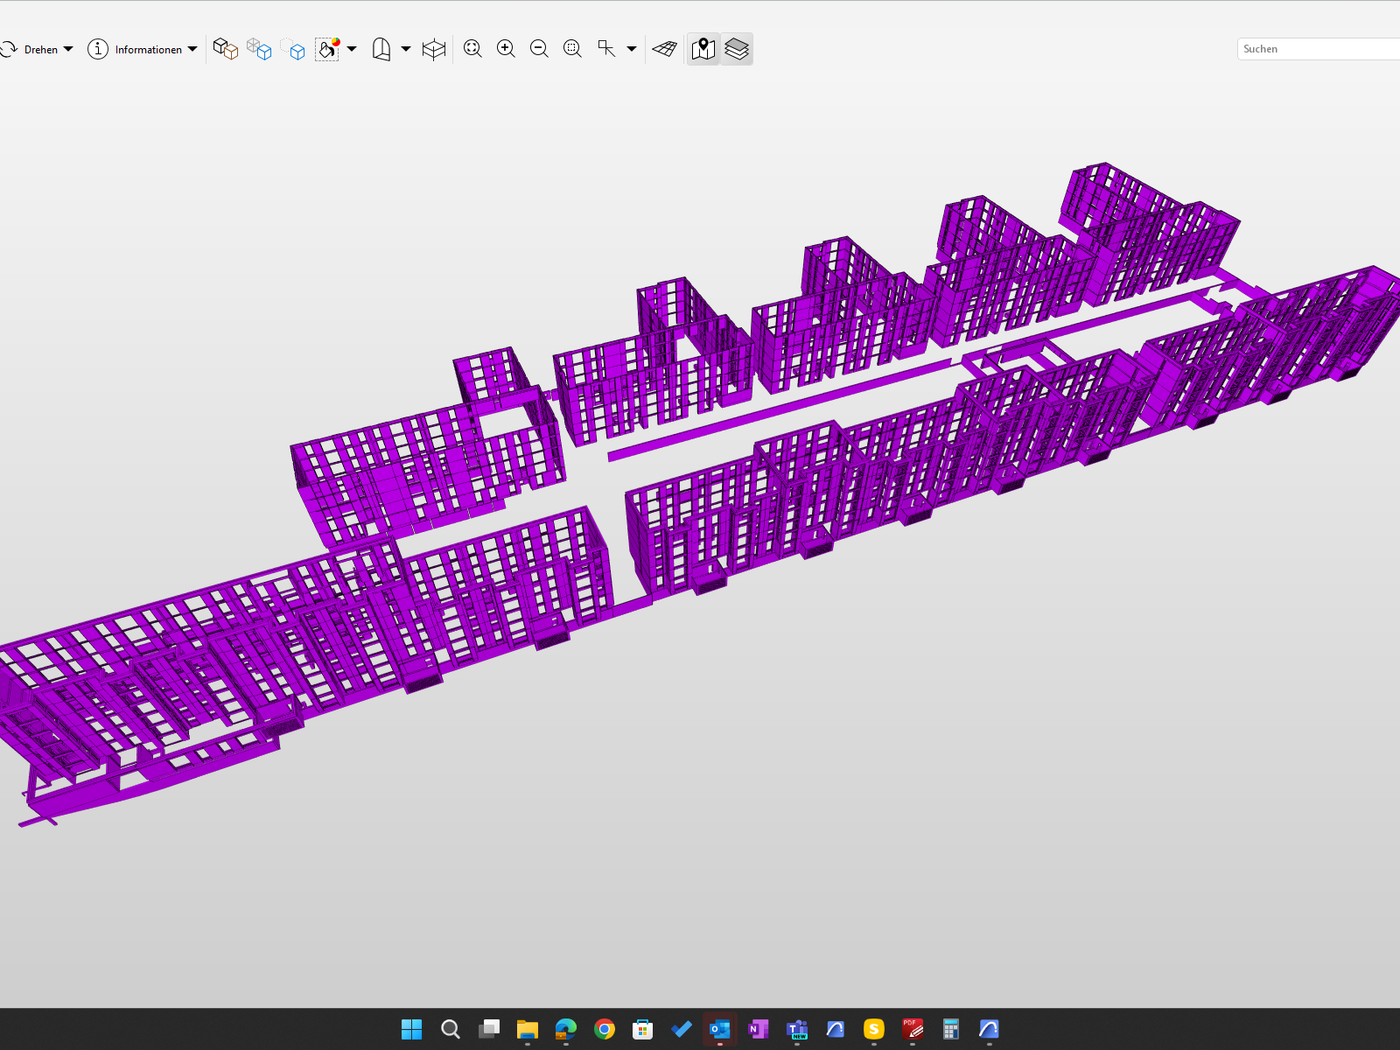The width and height of the screenshot is (1400, 1050).
Task: Click the zoom to fit icon
Action: click(473, 49)
